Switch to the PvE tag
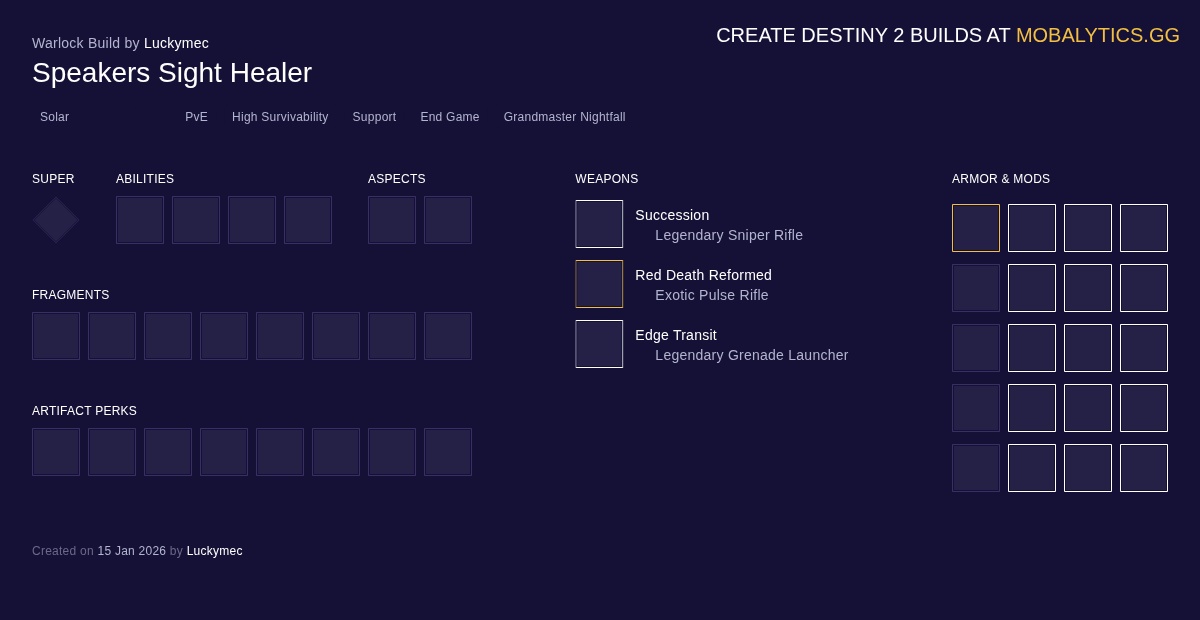1200x620 pixels. point(196,117)
